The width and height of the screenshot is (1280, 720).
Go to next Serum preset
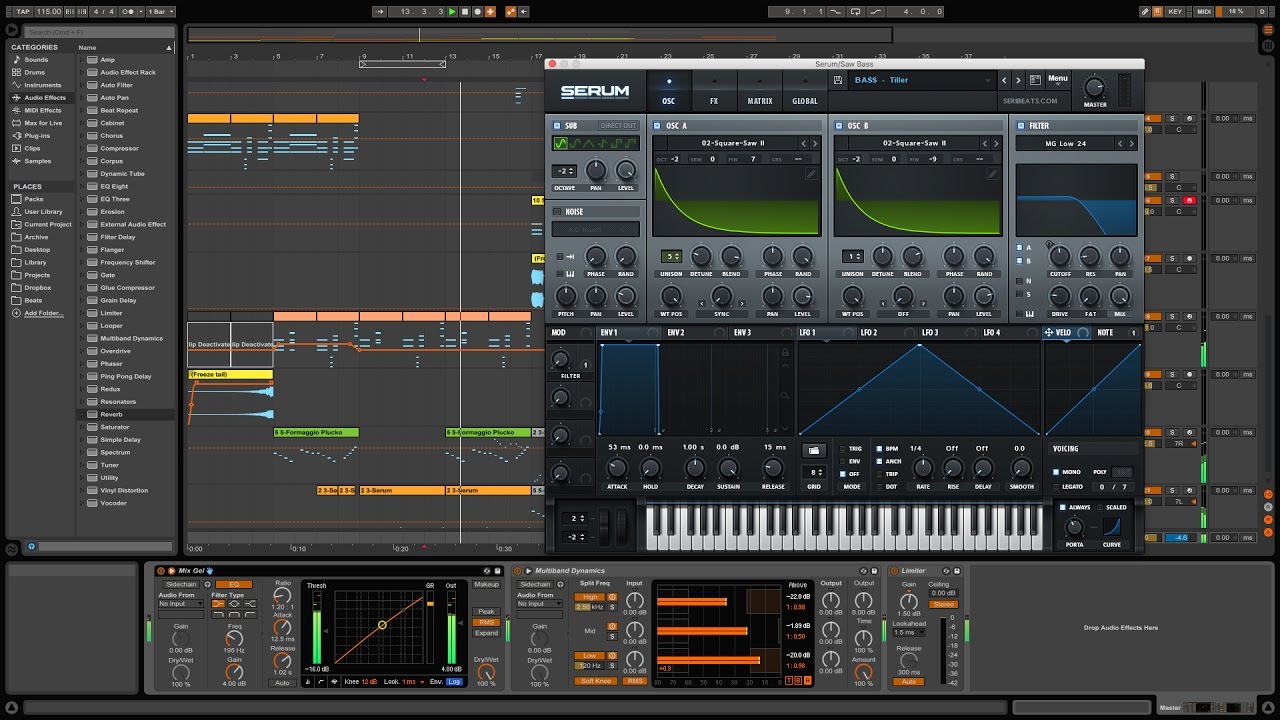click(x=1019, y=80)
